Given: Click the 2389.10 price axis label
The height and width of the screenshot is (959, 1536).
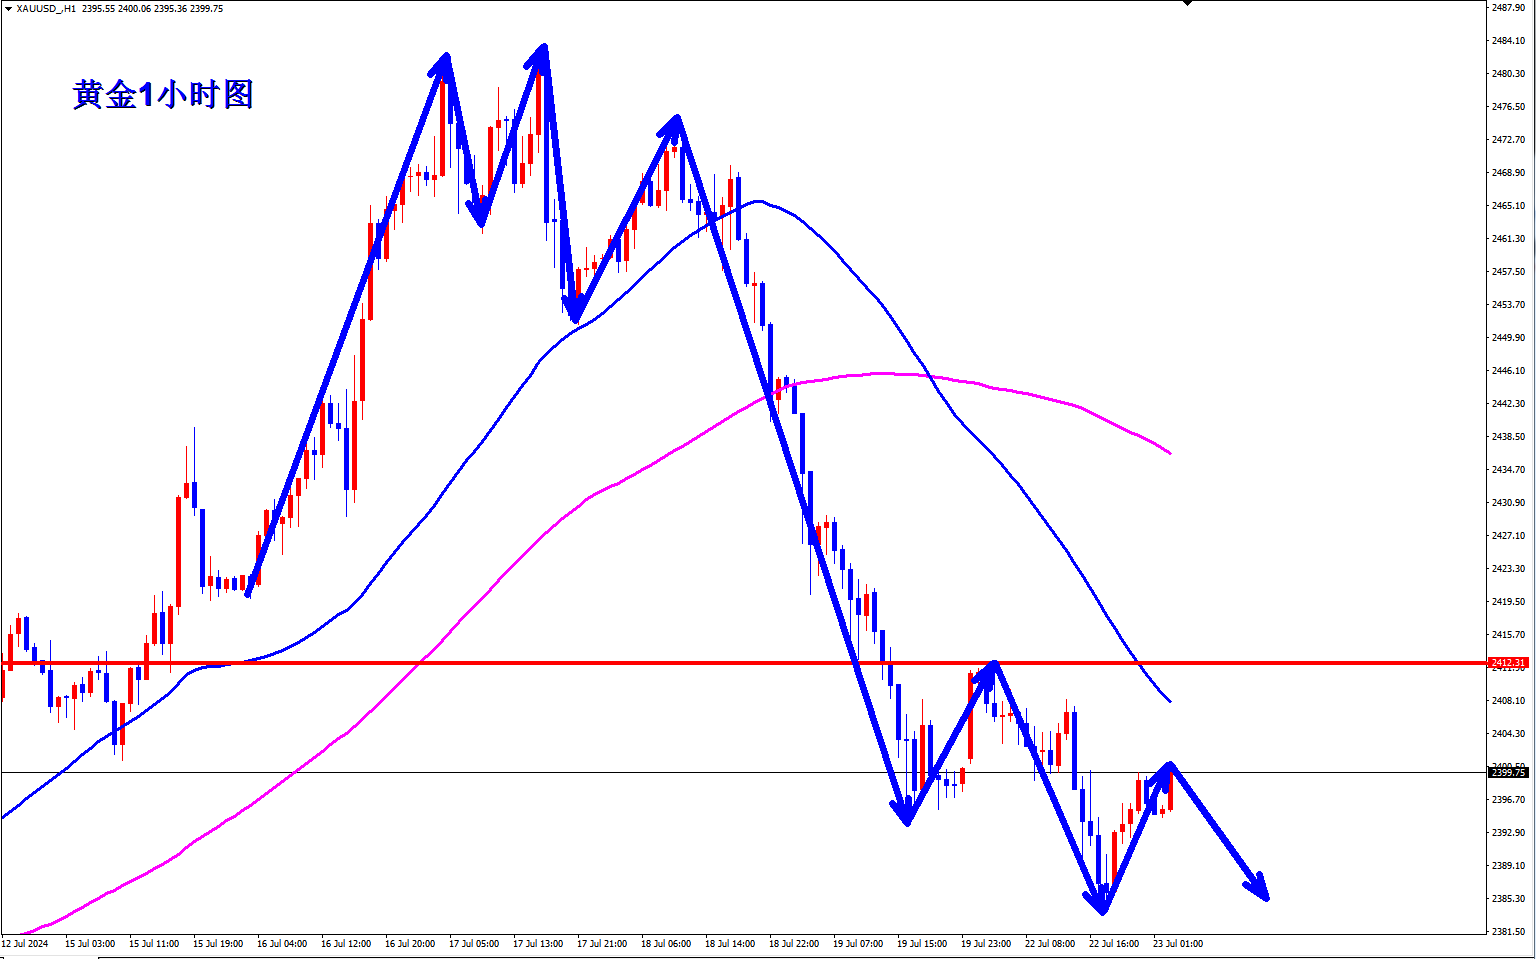Looking at the screenshot, I should click(1508, 866).
